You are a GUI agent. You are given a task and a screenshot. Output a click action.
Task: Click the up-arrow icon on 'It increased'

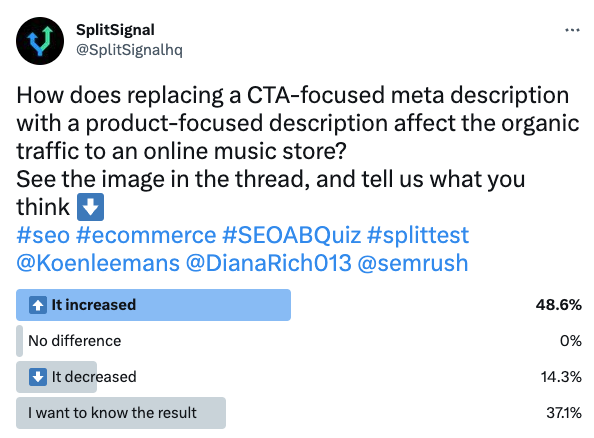click(38, 305)
